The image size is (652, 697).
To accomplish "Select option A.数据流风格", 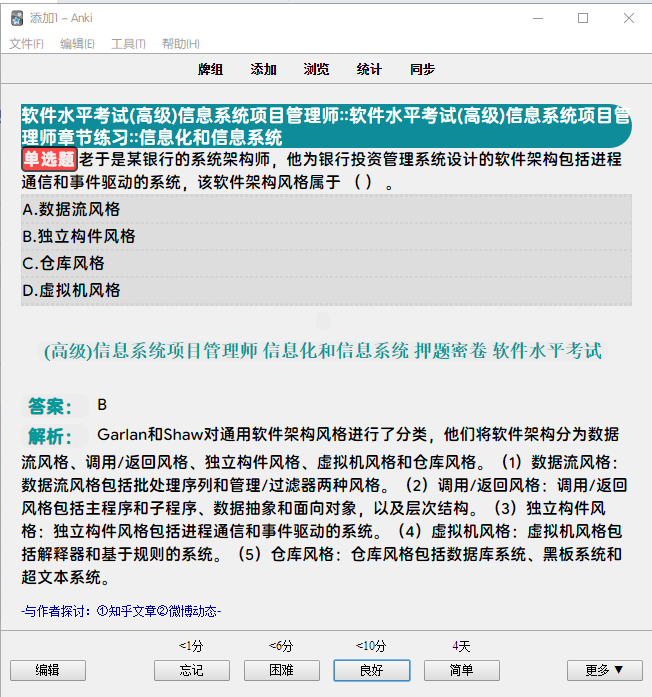I will point(326,209).
